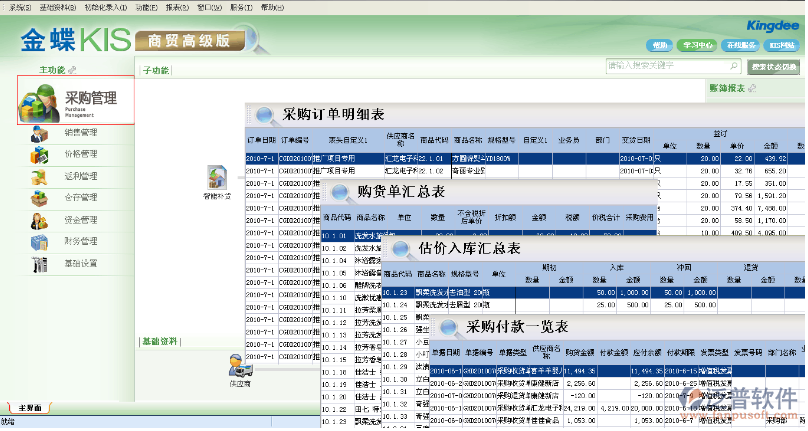Click the pin icon next to 主功能

point(70,70)
